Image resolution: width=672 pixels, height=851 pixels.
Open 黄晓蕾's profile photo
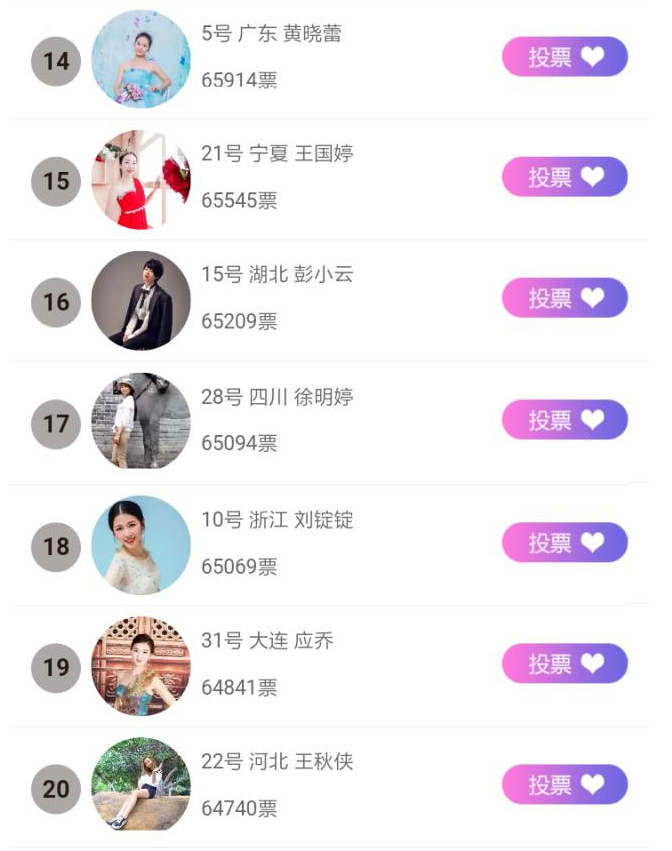pyautogui.click(x=140, y=59)
